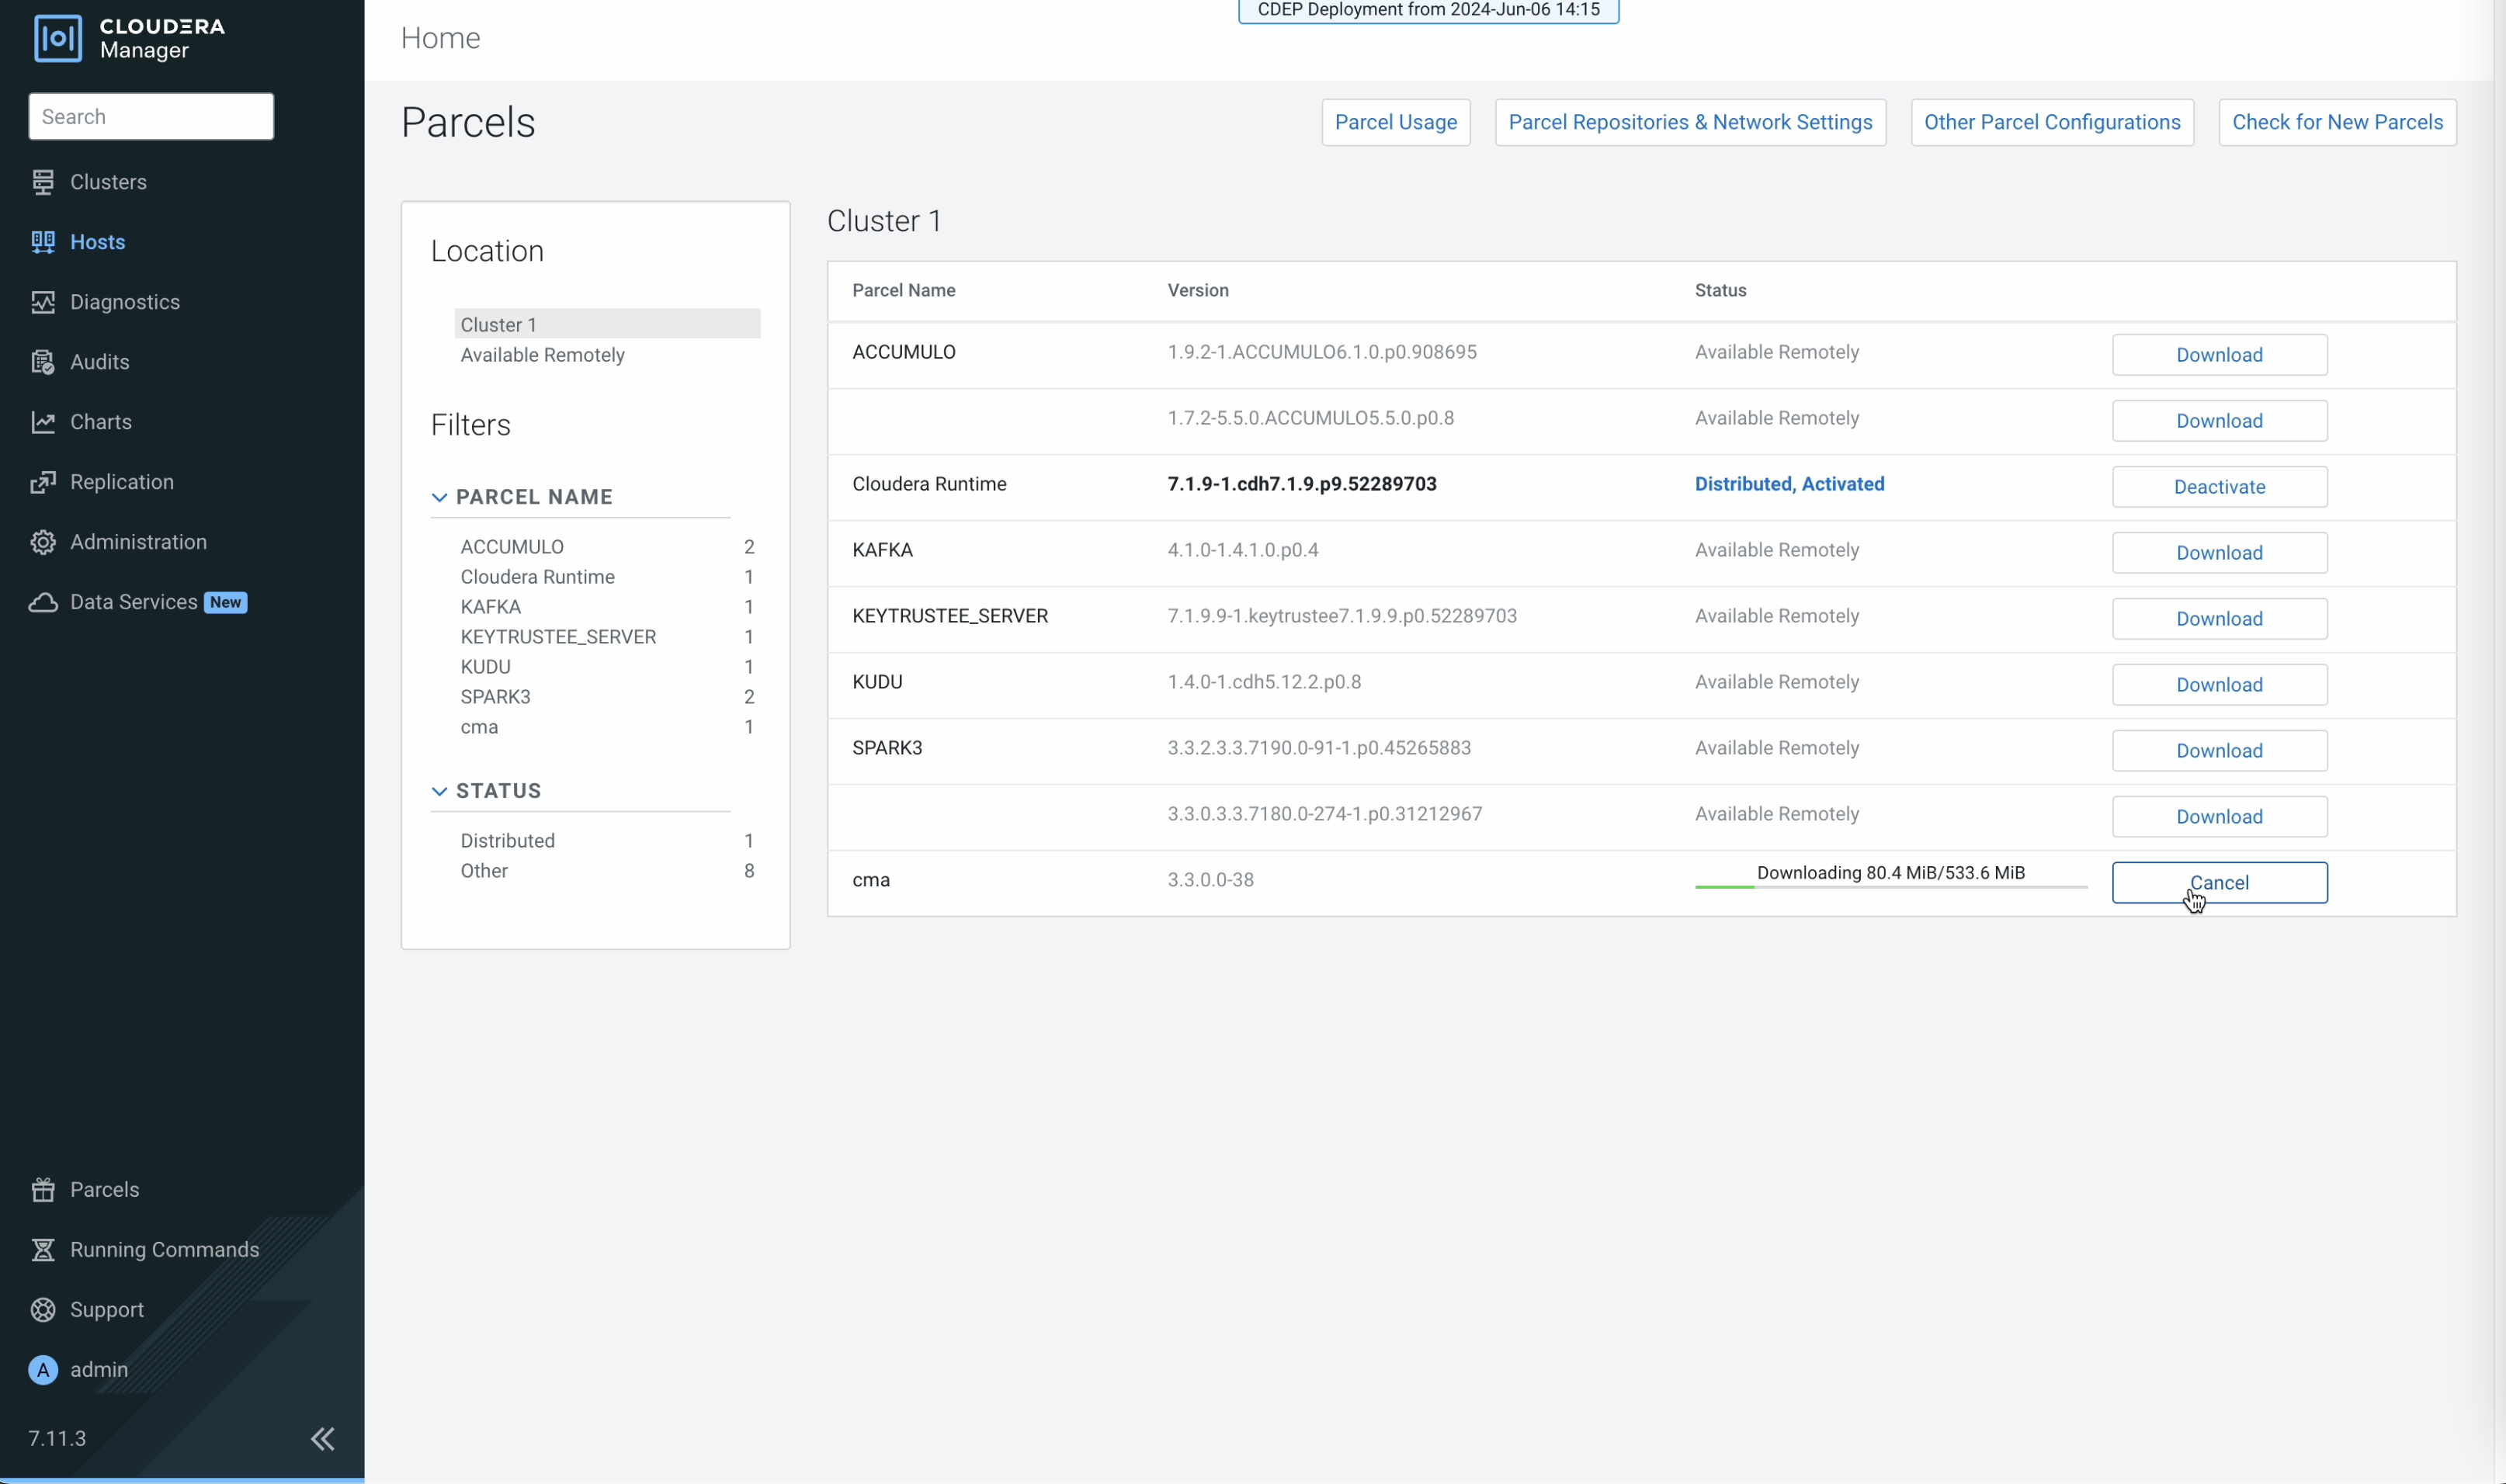Image resolution: width=2506 pixels, height=1484 pixels.
Task: Open the Audits menu item
Action: coord(100,362)
